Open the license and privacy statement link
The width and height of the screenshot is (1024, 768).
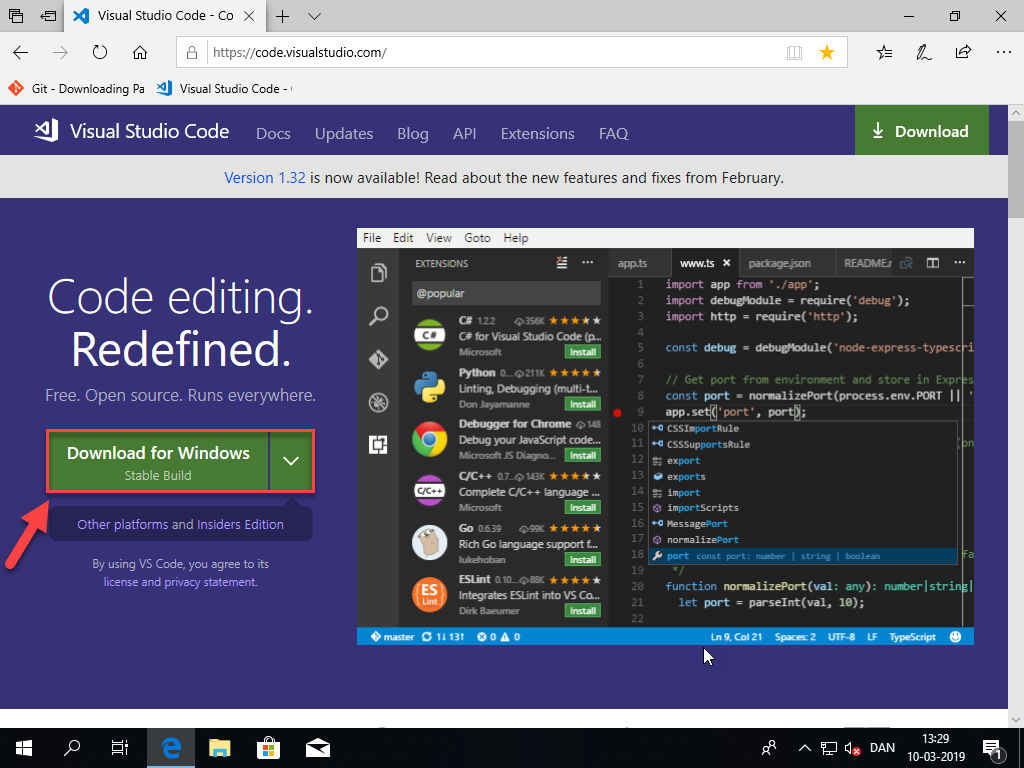[180, 582]
